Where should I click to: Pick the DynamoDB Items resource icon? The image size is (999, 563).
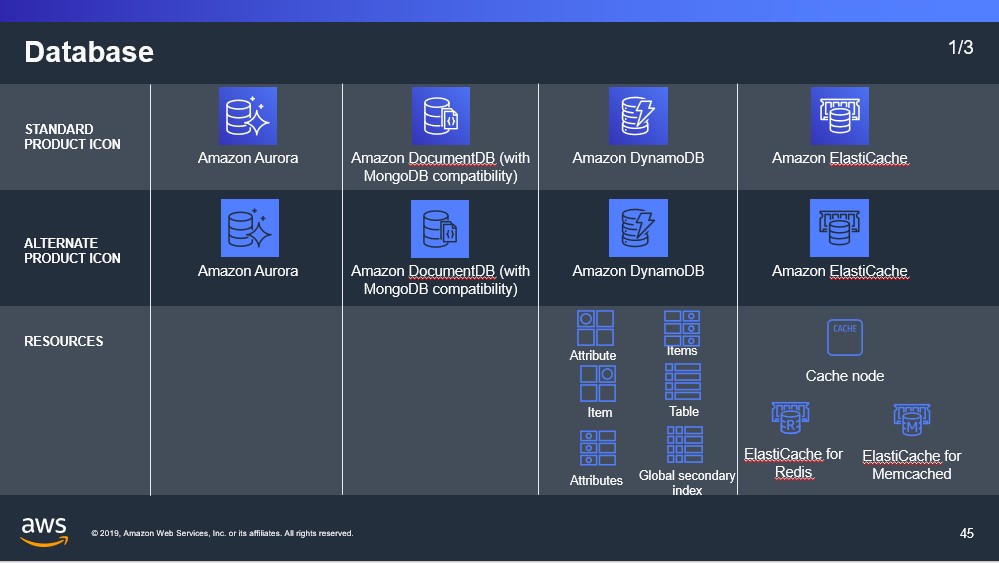point(682,328)
